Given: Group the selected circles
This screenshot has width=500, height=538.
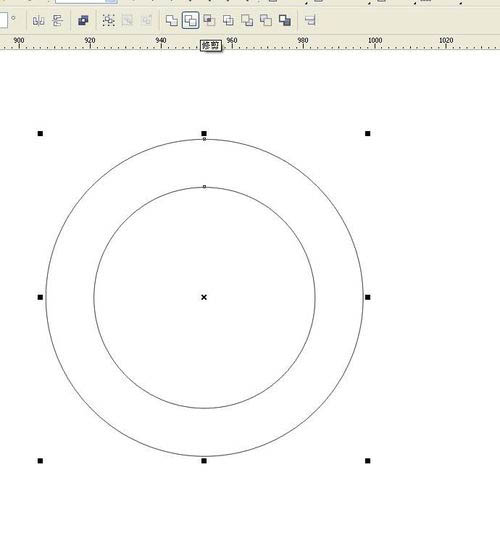Looking at the screenshot, I should point(108,21).
